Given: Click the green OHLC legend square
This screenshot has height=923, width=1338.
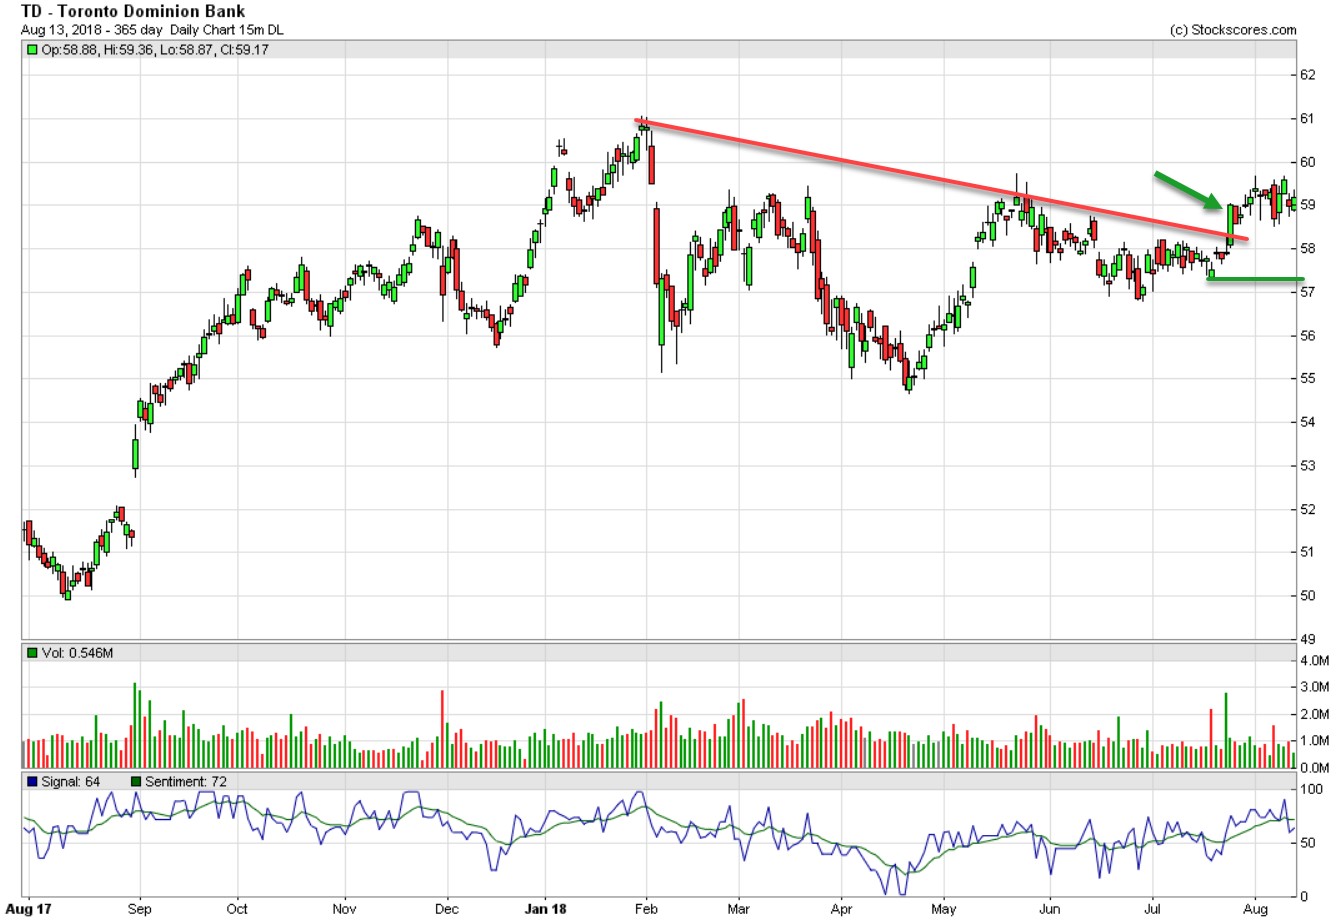Looking at the screenshot, I should point(33,49).
